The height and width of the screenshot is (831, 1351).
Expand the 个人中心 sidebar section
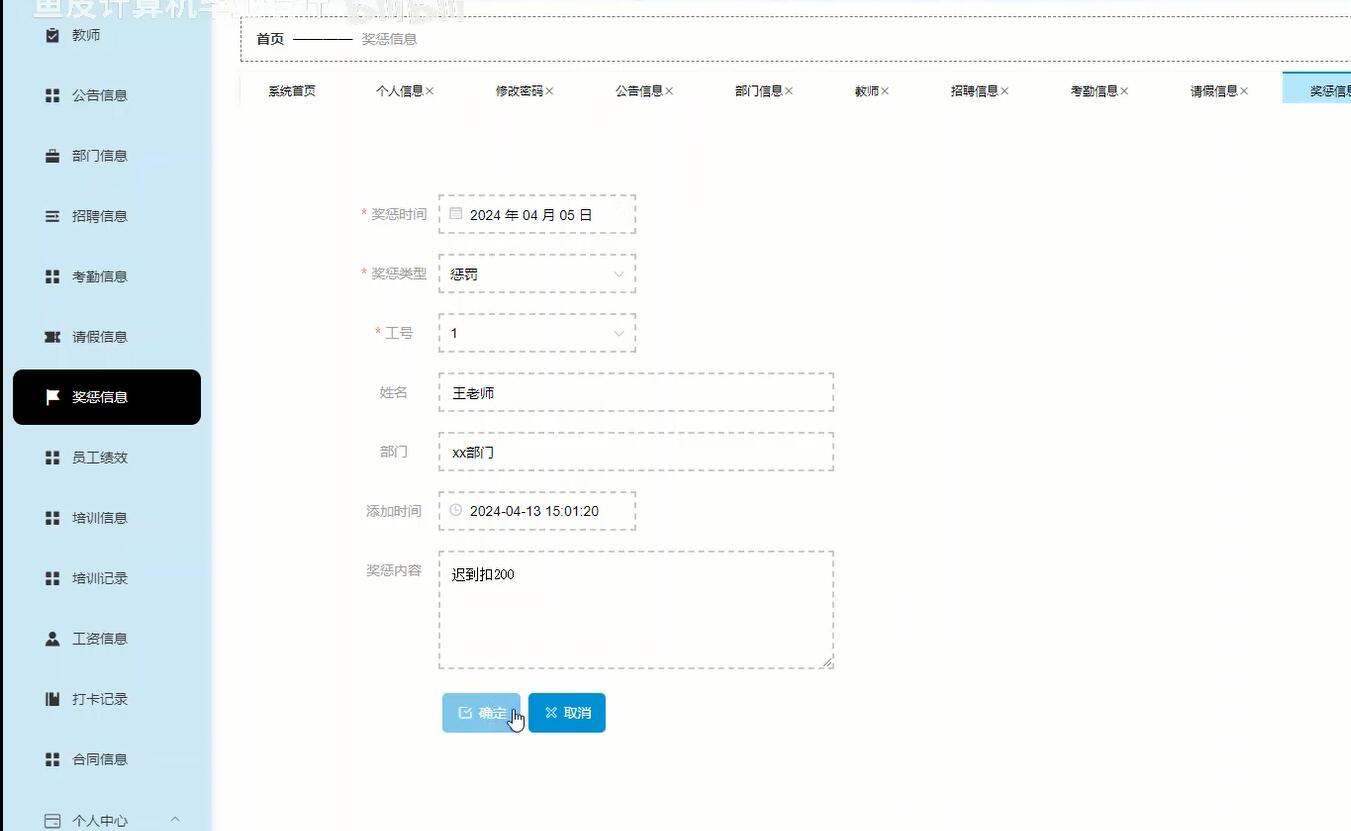coord(175,819)
